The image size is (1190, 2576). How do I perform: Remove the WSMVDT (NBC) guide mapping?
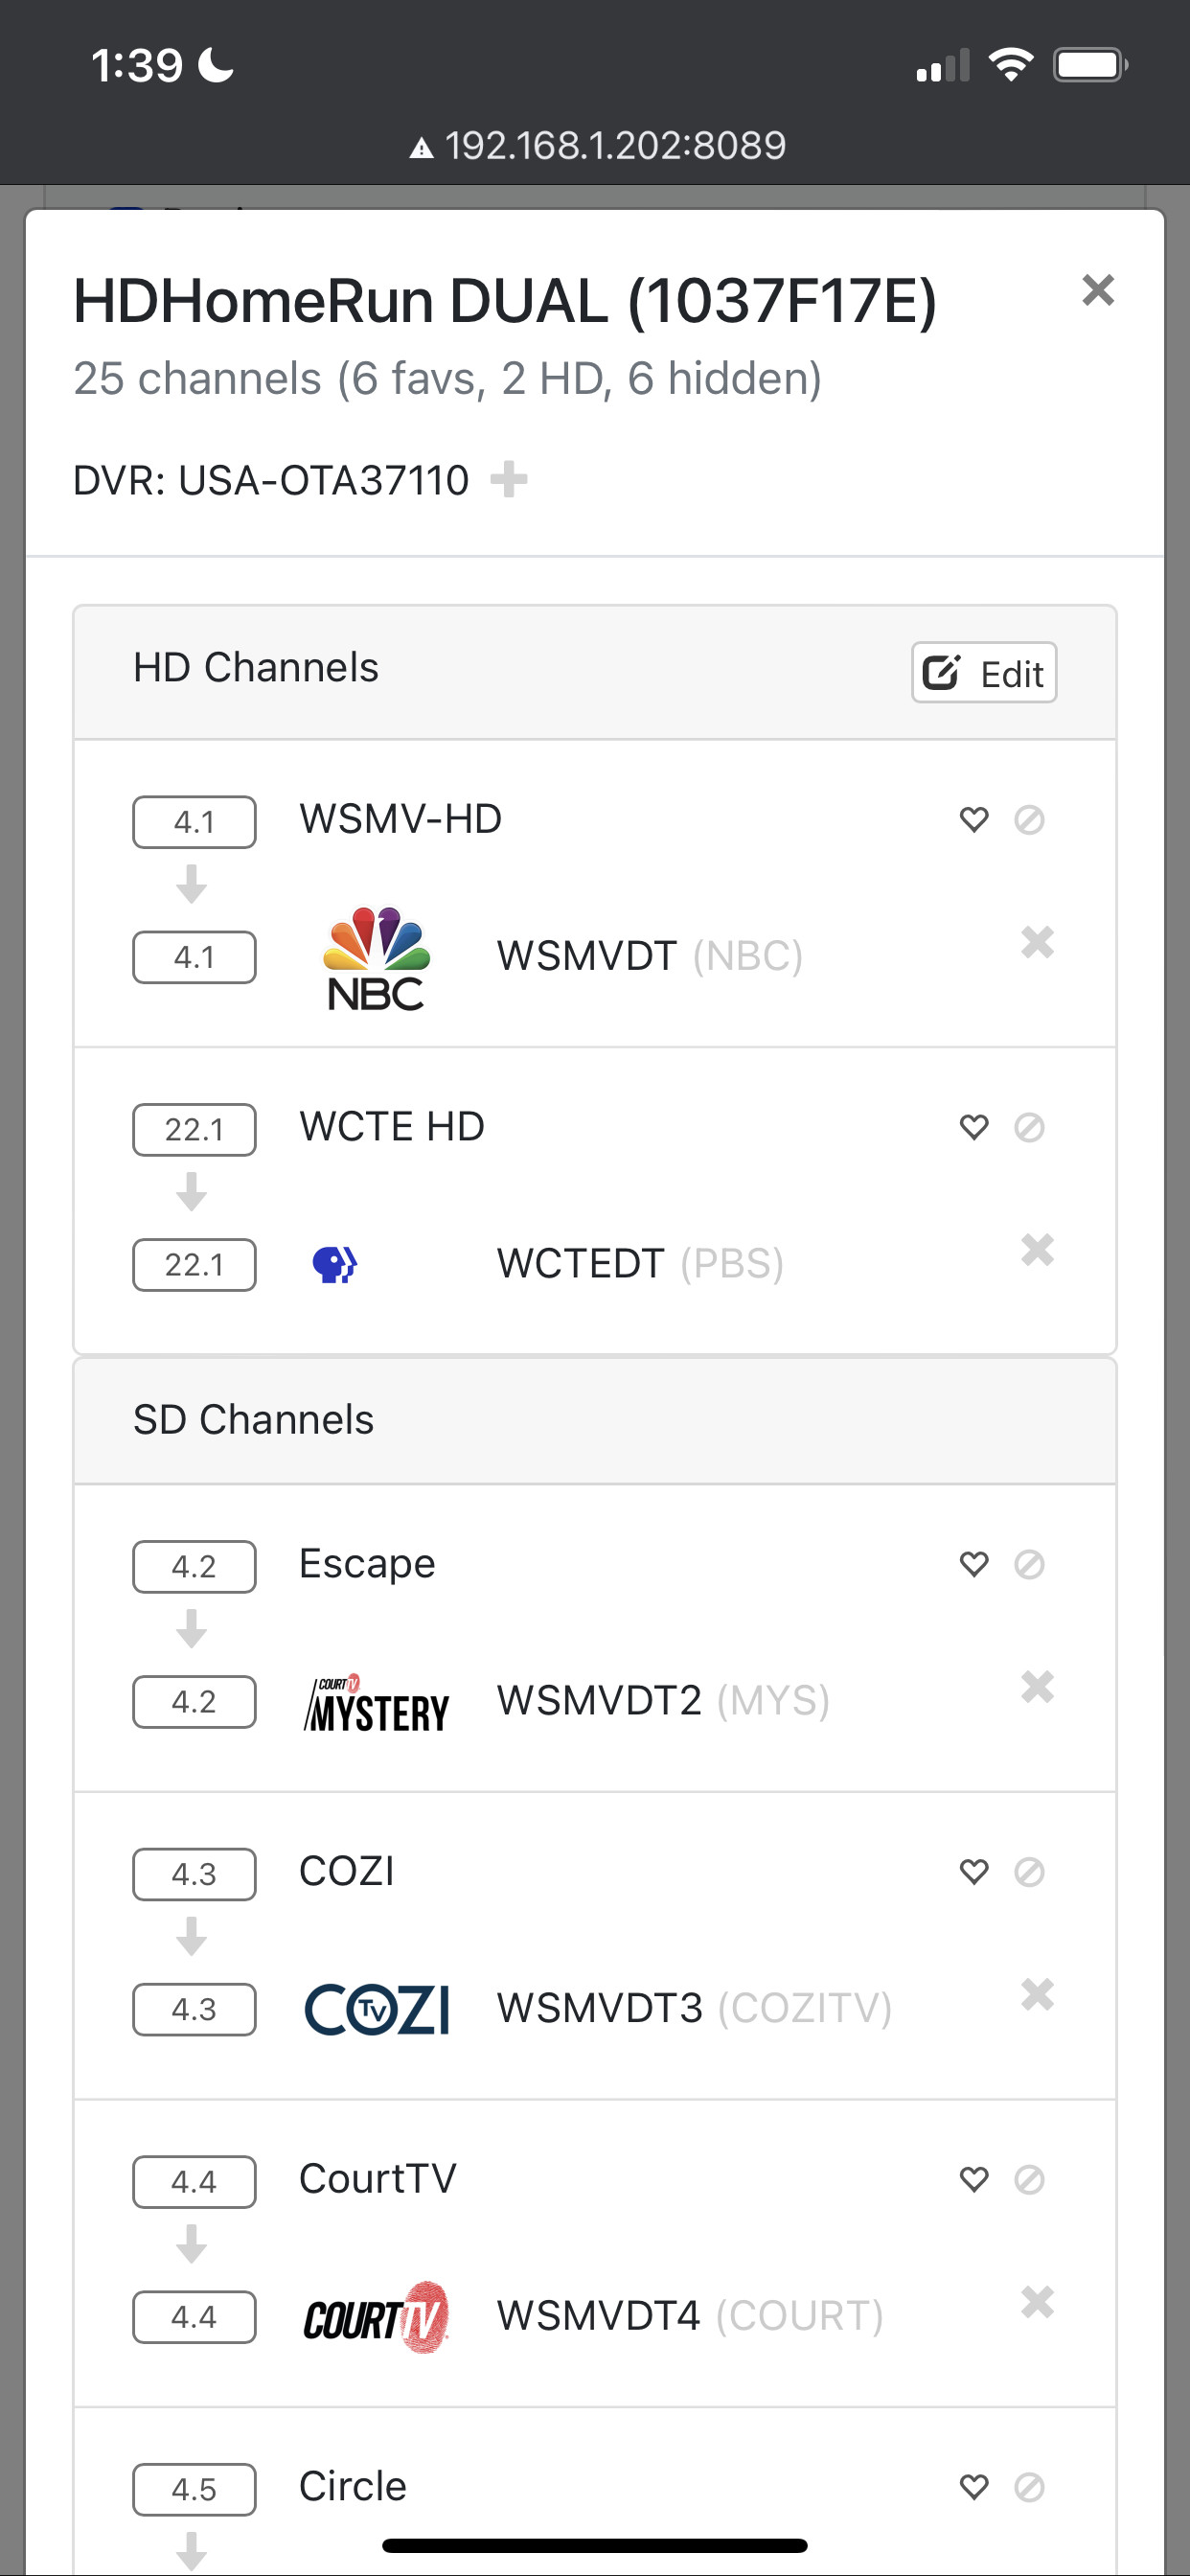(x=1037, y=942)
